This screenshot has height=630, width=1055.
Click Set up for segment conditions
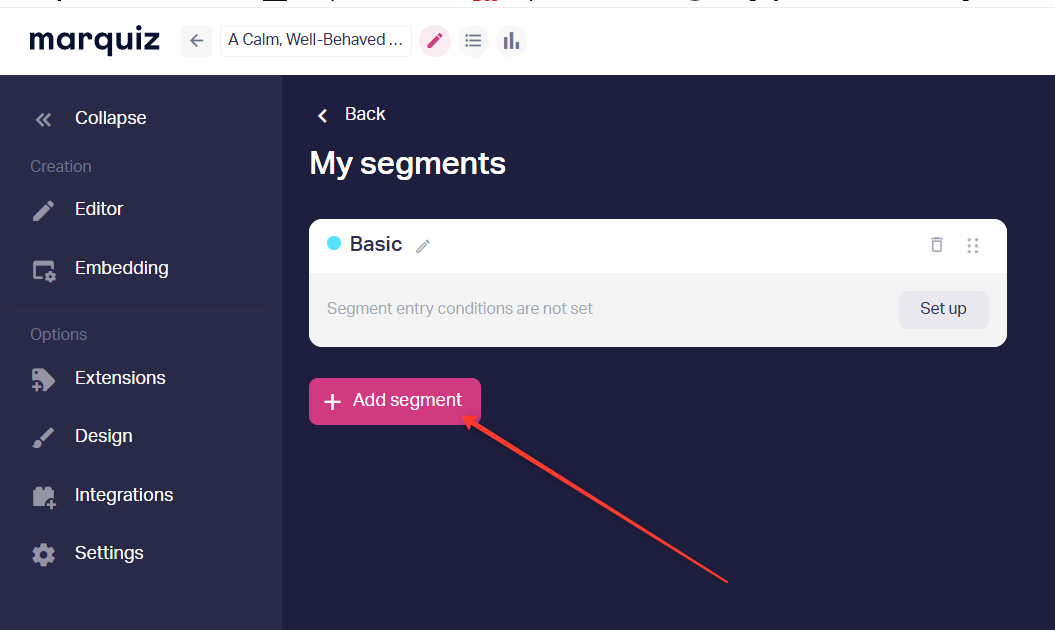click(x=943, y=310)
